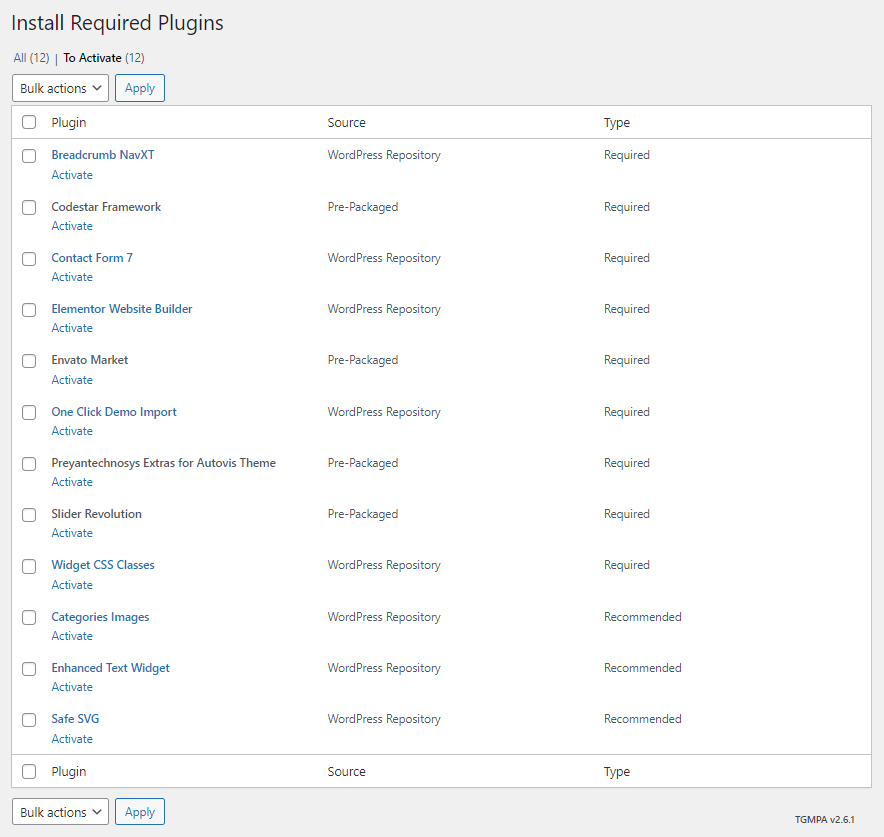Tick the One Click Demo Import checkbox
The height and width of the screenshot is (837, 884).
click(x=29, y=413)
